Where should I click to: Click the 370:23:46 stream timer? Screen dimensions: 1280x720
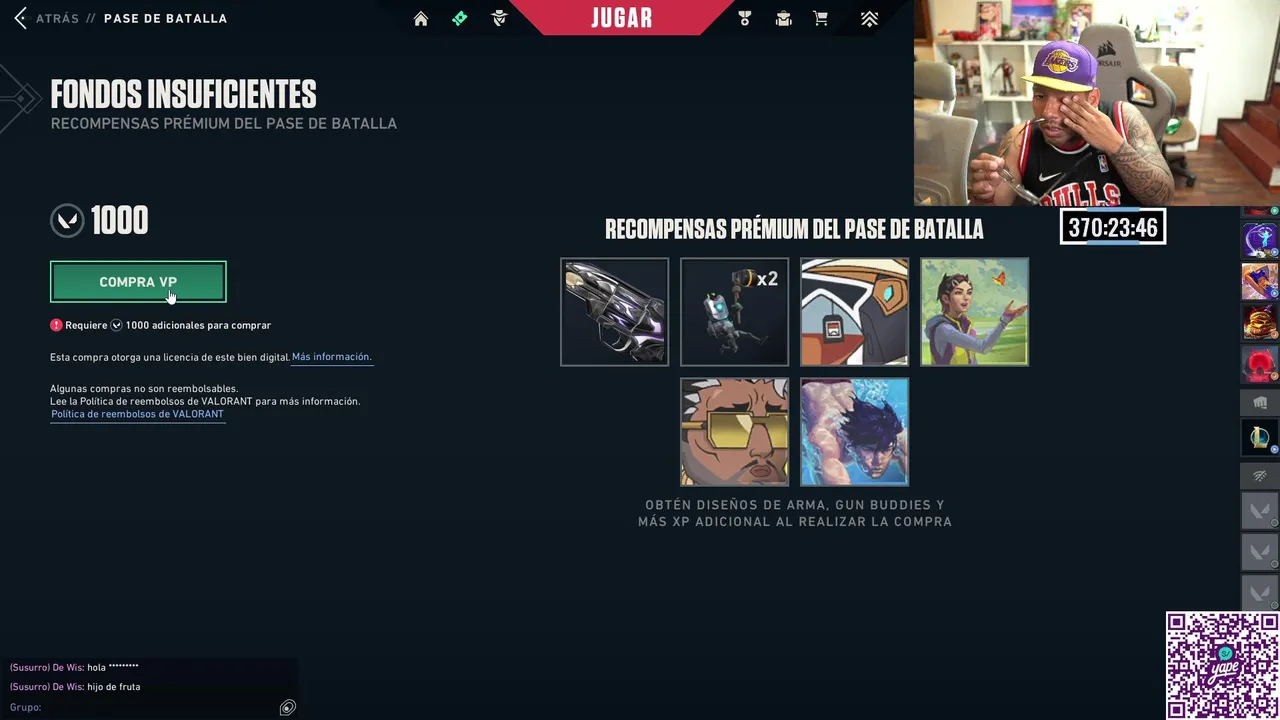coord(1113,228)
